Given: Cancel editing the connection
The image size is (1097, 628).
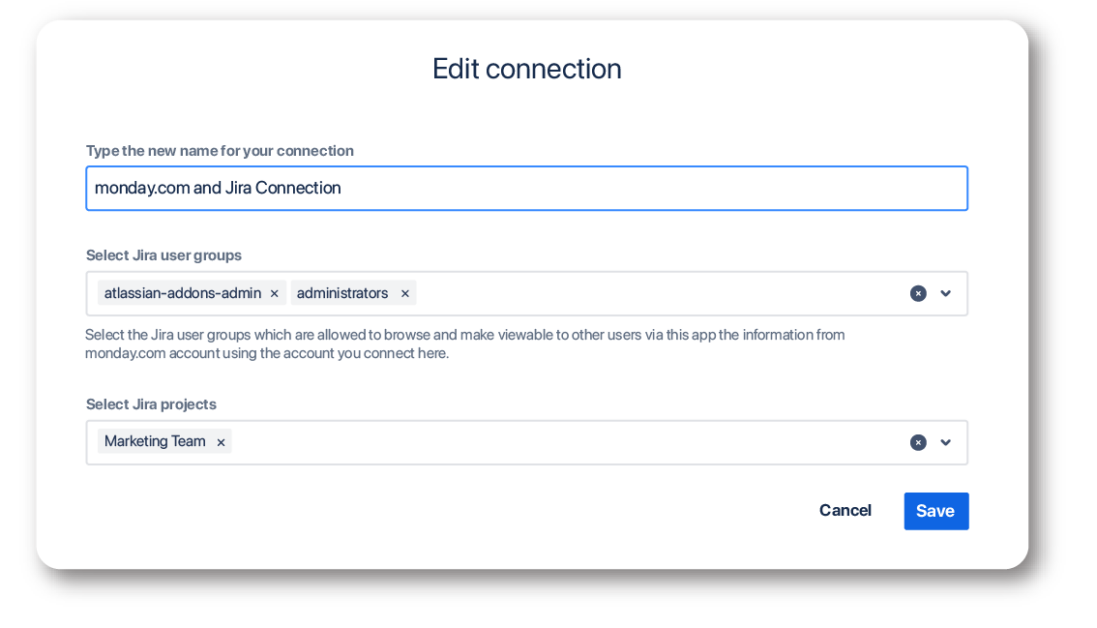Looking at the screenshot, I should 845,511.
